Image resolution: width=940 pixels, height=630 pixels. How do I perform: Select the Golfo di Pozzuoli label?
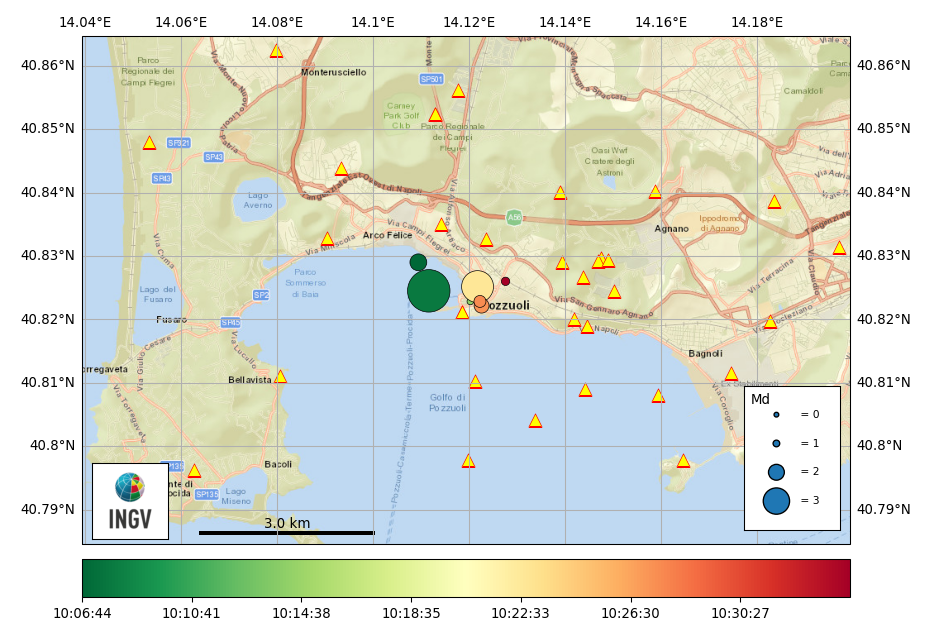pyautogui.click(x=447, y=403)
